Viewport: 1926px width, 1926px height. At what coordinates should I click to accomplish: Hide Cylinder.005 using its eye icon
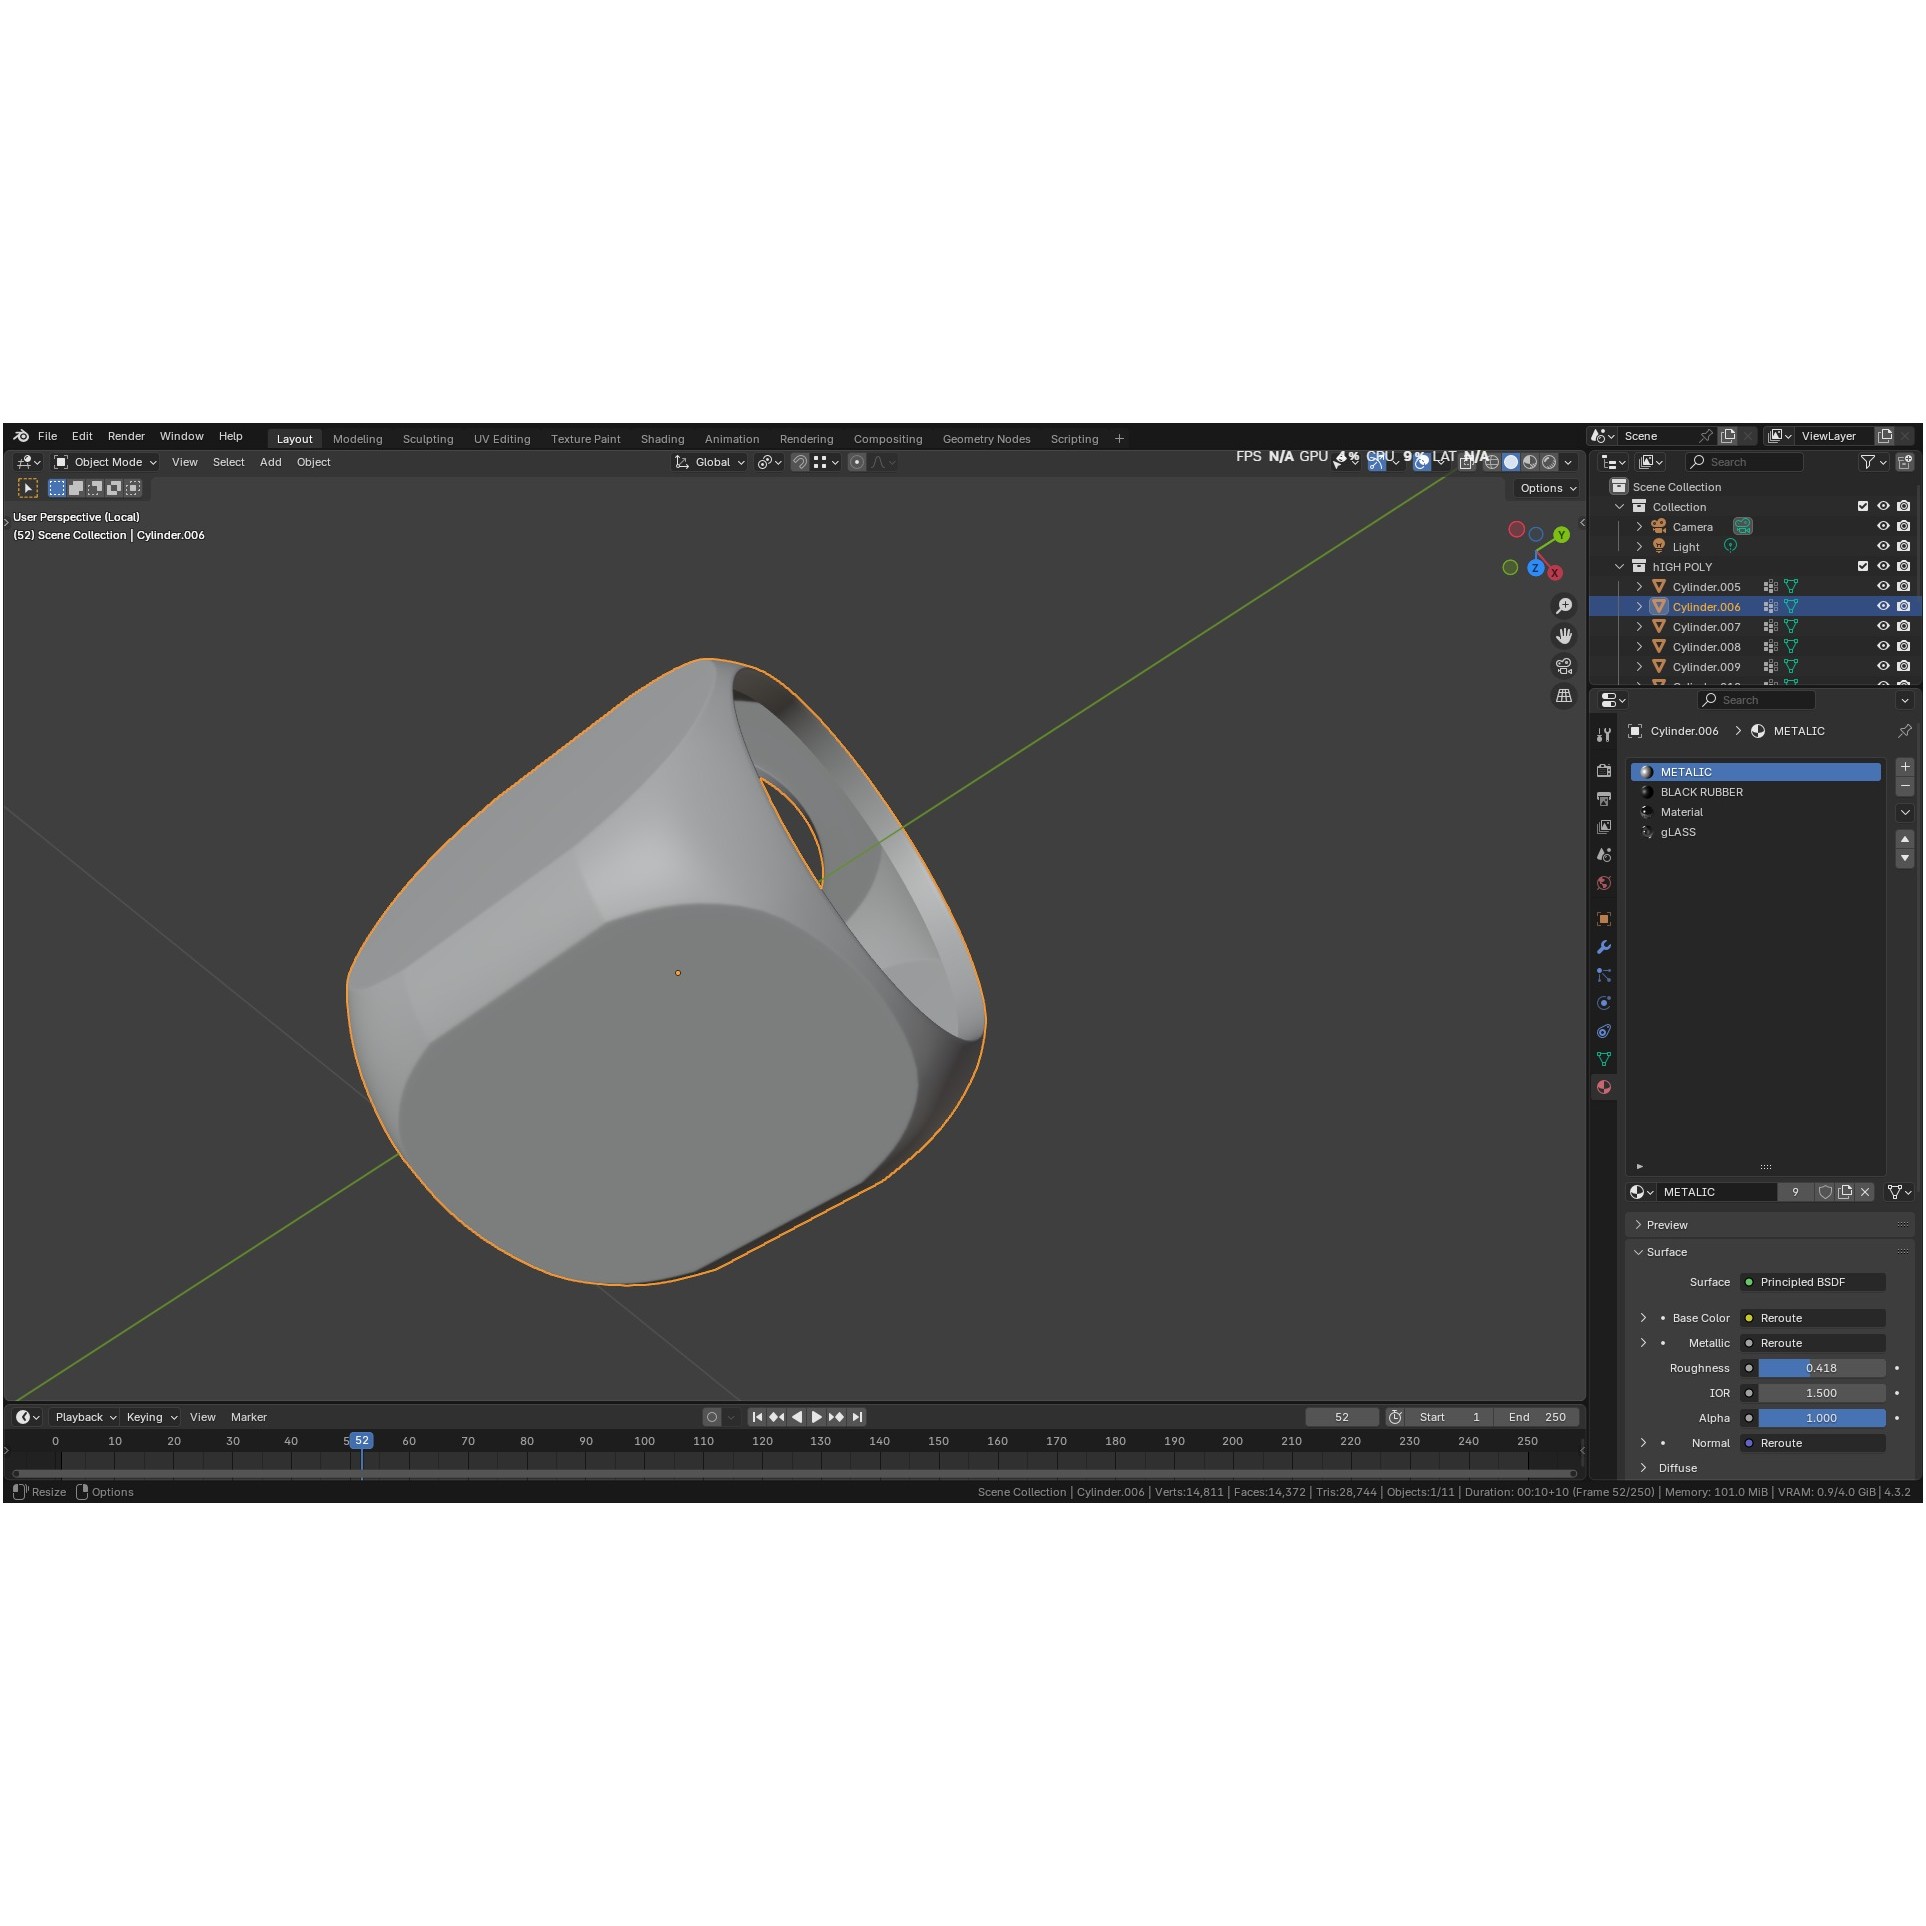[x=1883, y=587]
